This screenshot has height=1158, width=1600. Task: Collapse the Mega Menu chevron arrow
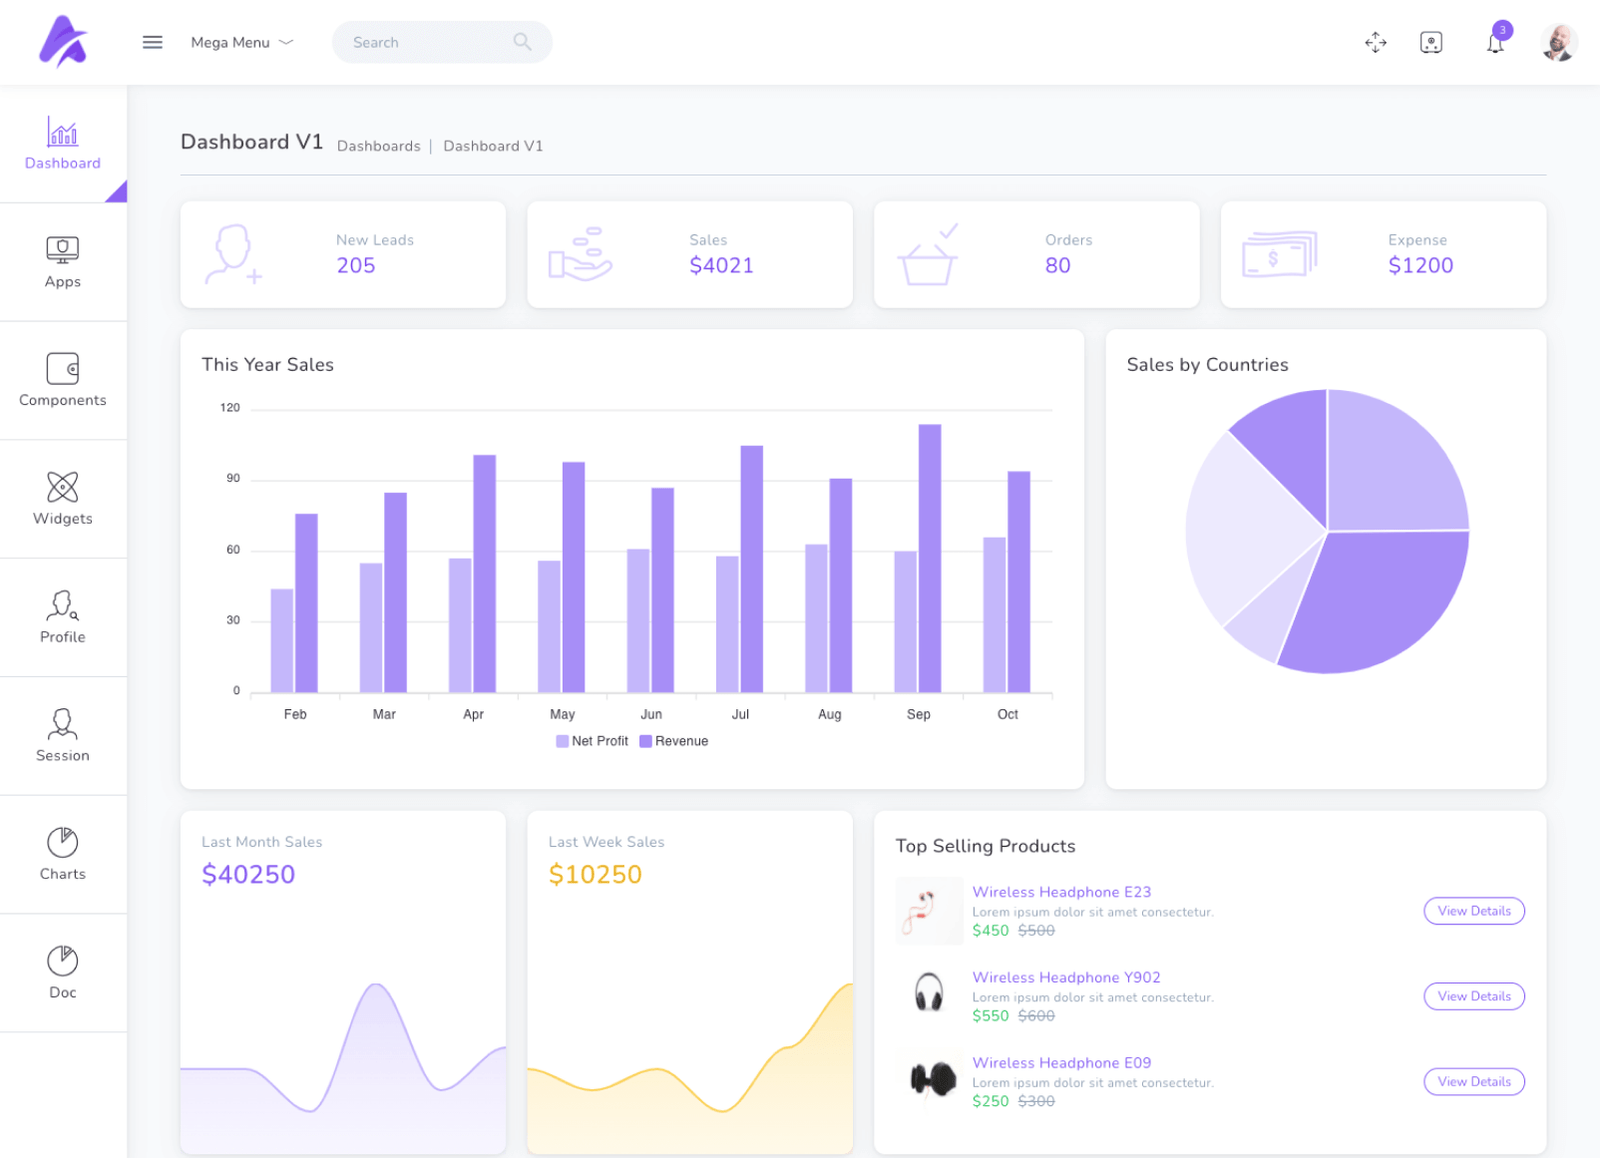(286, 42)
